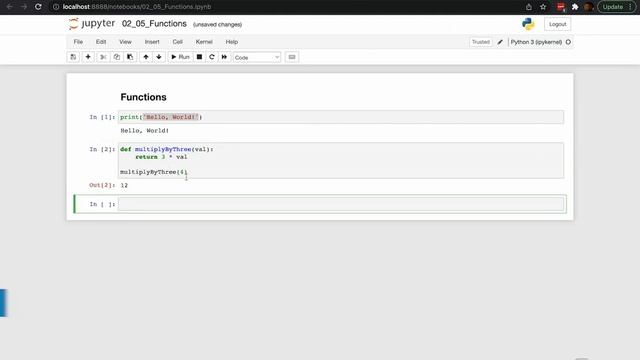
Task: Open the Cell menu
Action: click(x=178, y=42)
